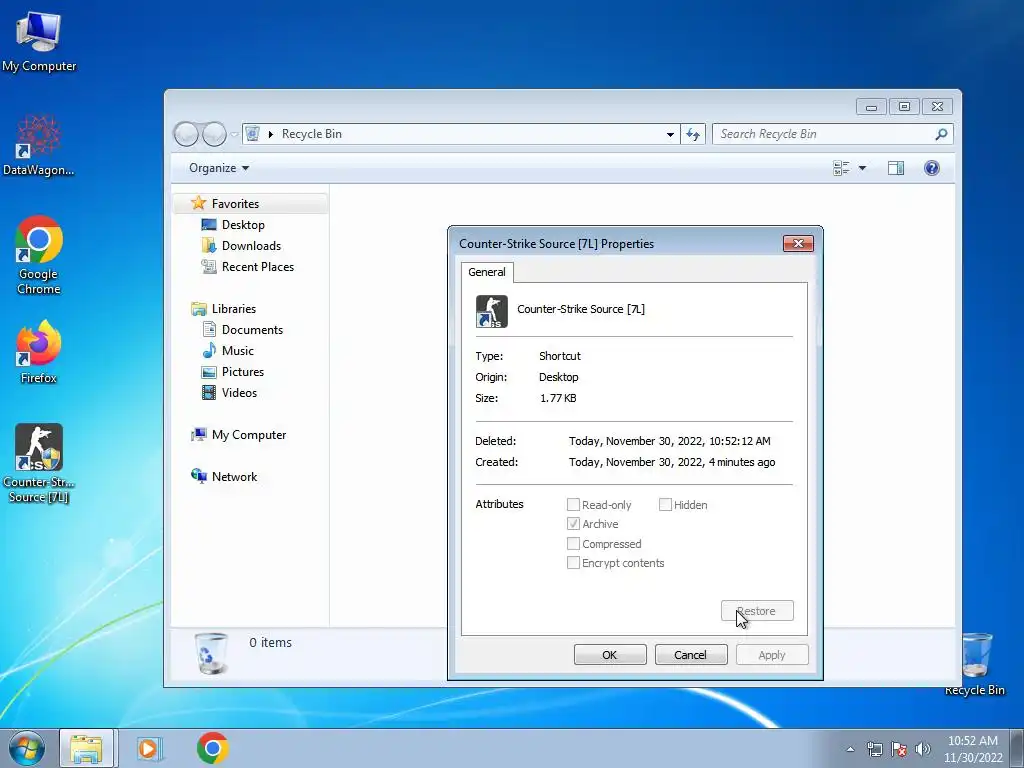The image size is (1024, 768).
Task: Open the DataWagon desktop shortcut
Action: point(39,146)
